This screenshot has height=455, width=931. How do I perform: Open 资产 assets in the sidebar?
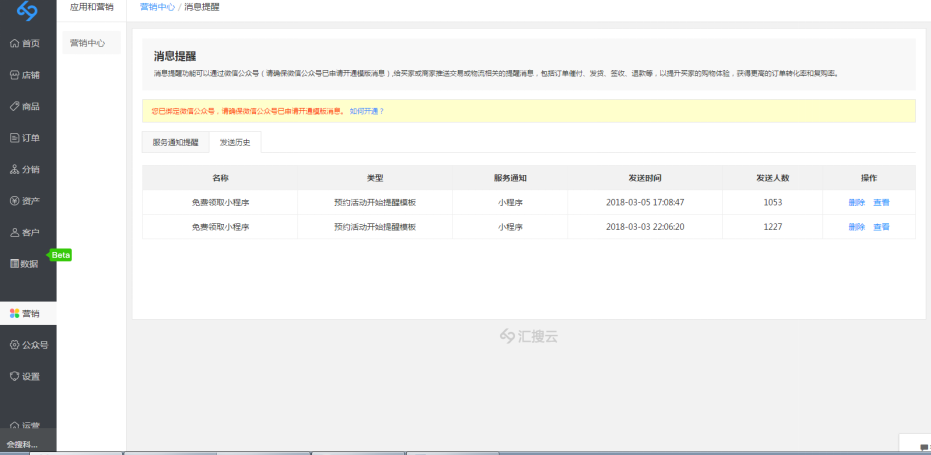click(x=26, y=201)
